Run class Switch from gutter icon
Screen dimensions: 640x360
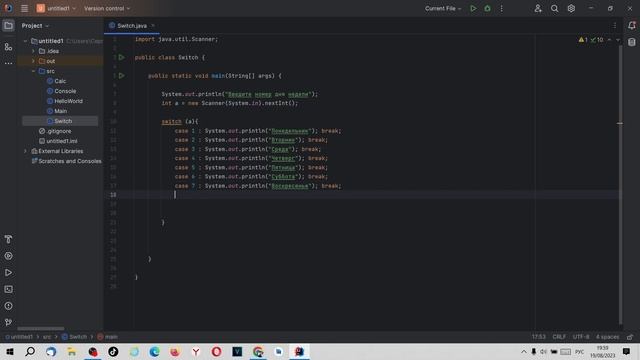(121, 57)
